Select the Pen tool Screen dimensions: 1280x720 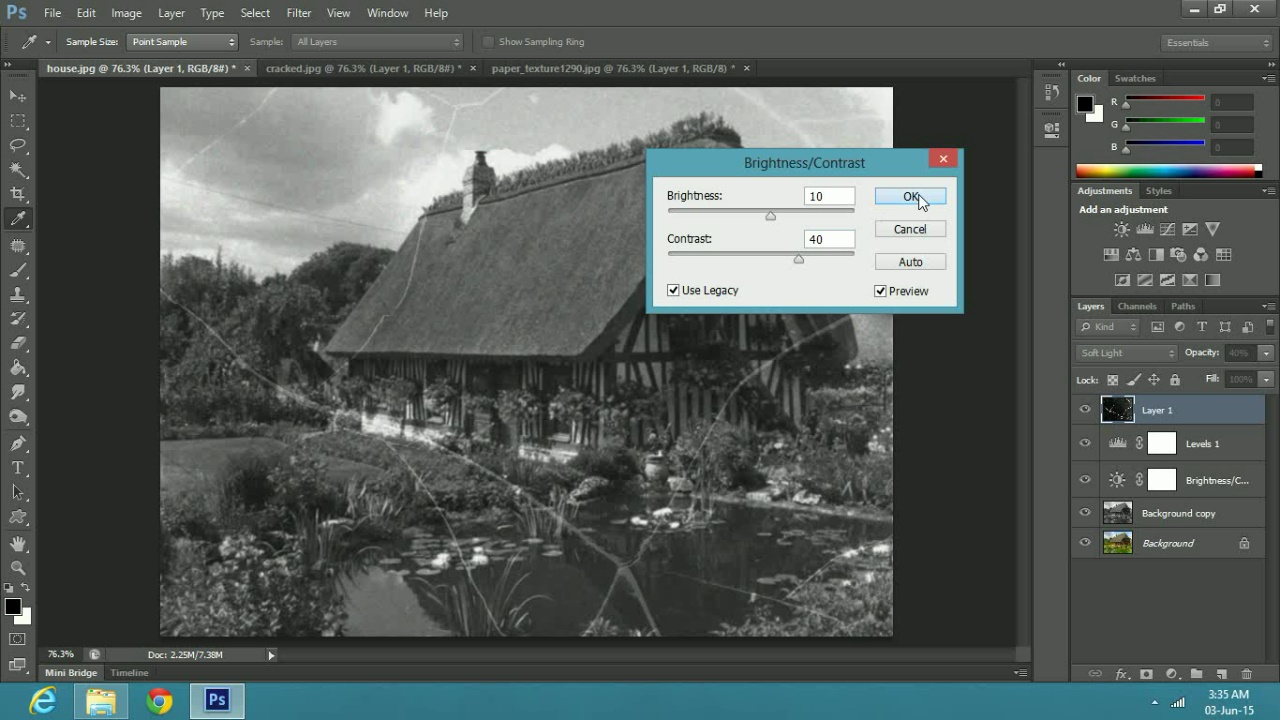pos(18,443)
